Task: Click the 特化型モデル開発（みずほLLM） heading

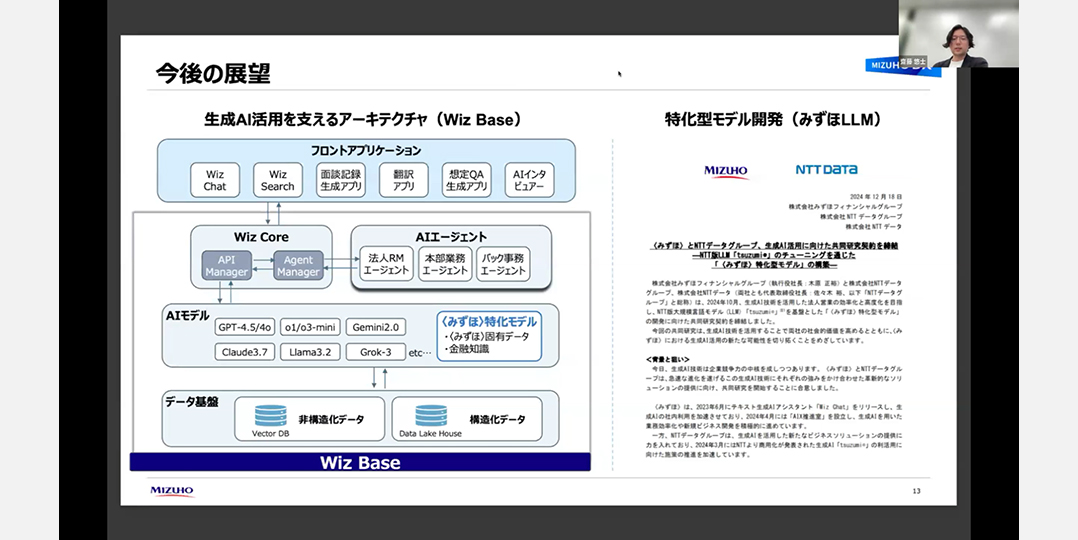Action: coord(773,119)
